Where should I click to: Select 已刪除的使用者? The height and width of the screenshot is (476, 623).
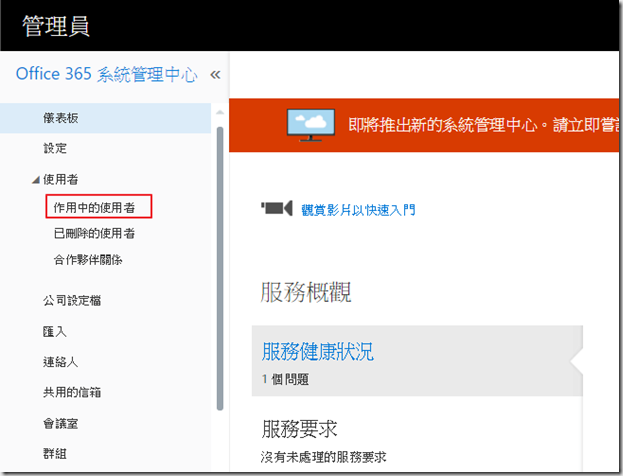click(x=94, y=233)
